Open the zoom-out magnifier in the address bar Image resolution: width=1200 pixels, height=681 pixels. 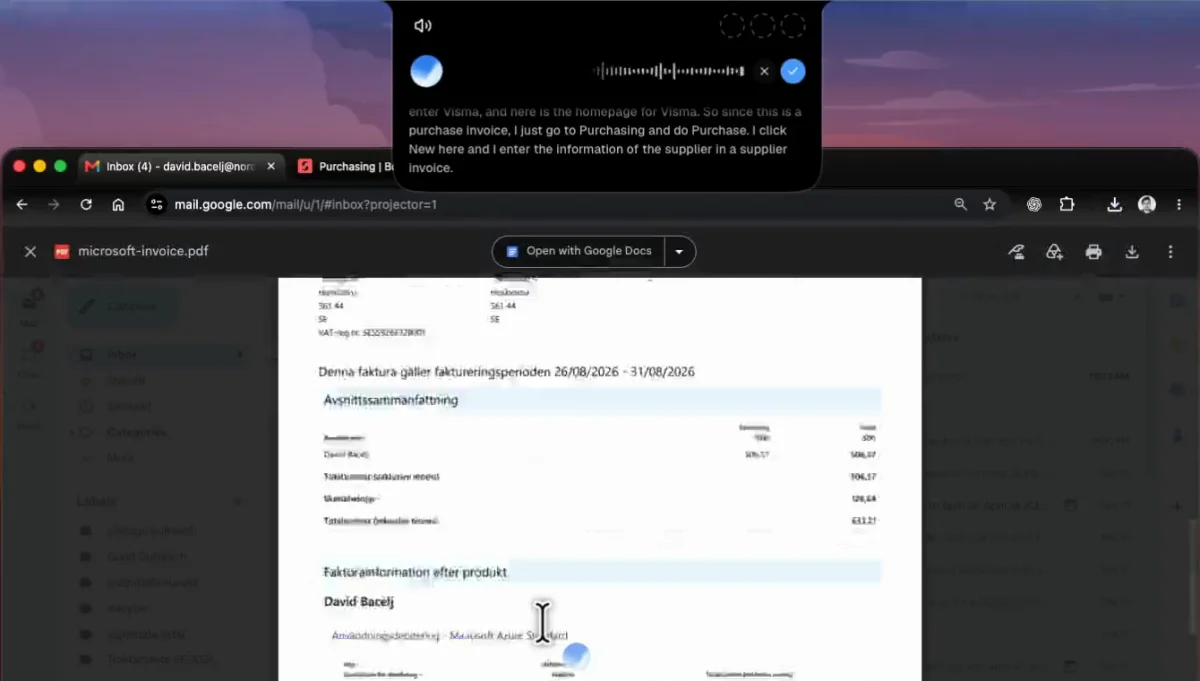(960, 204)
